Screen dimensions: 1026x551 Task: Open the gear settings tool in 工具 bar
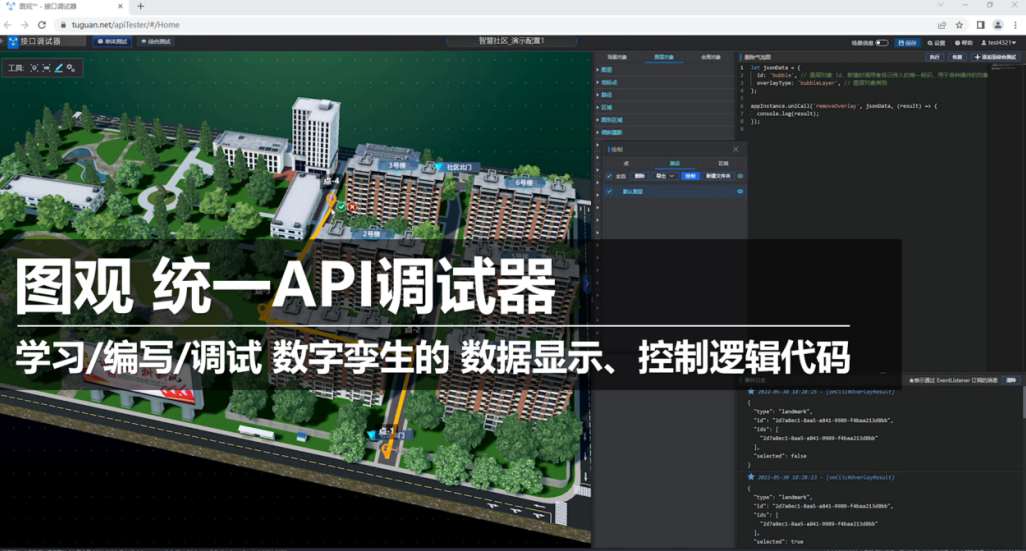(x=71, y=68)
